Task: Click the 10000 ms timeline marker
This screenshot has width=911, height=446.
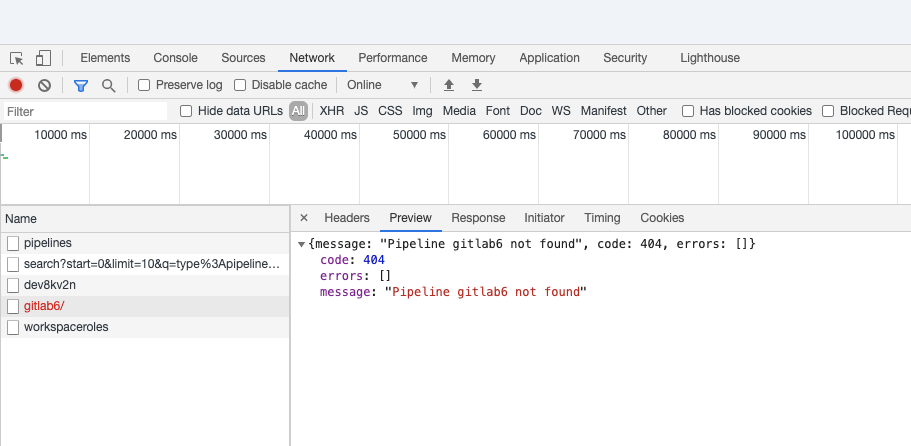Action: [x=60, y=135]
